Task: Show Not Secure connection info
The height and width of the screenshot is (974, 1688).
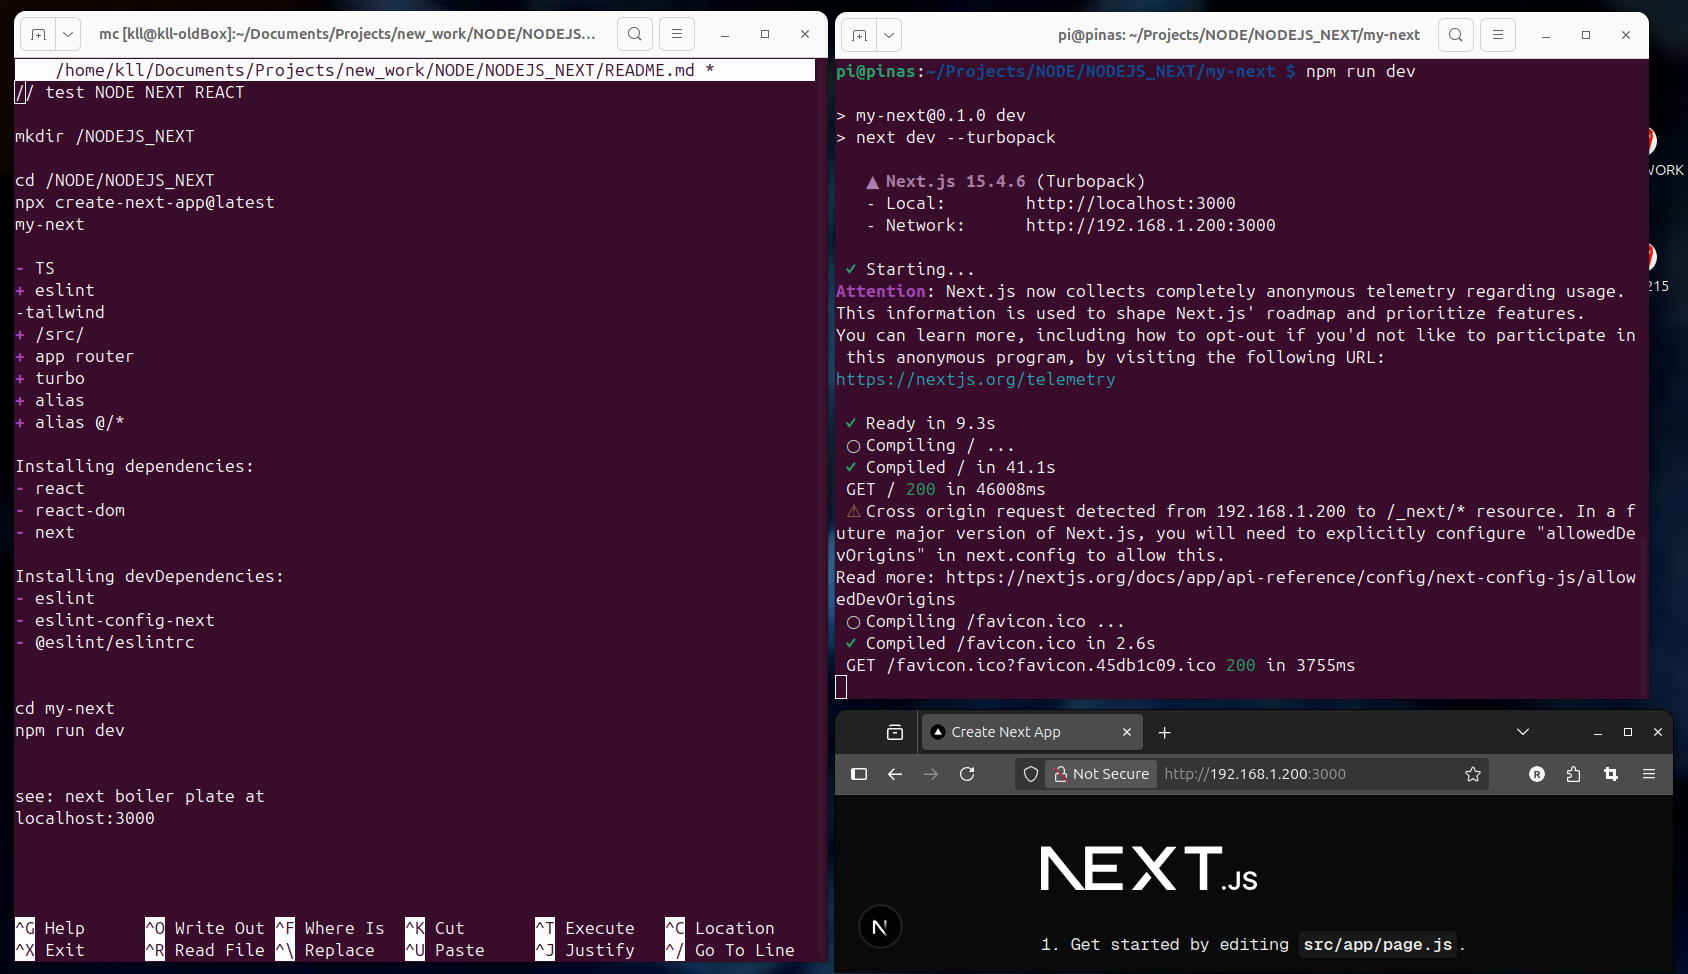Action: pos(1101,774)
